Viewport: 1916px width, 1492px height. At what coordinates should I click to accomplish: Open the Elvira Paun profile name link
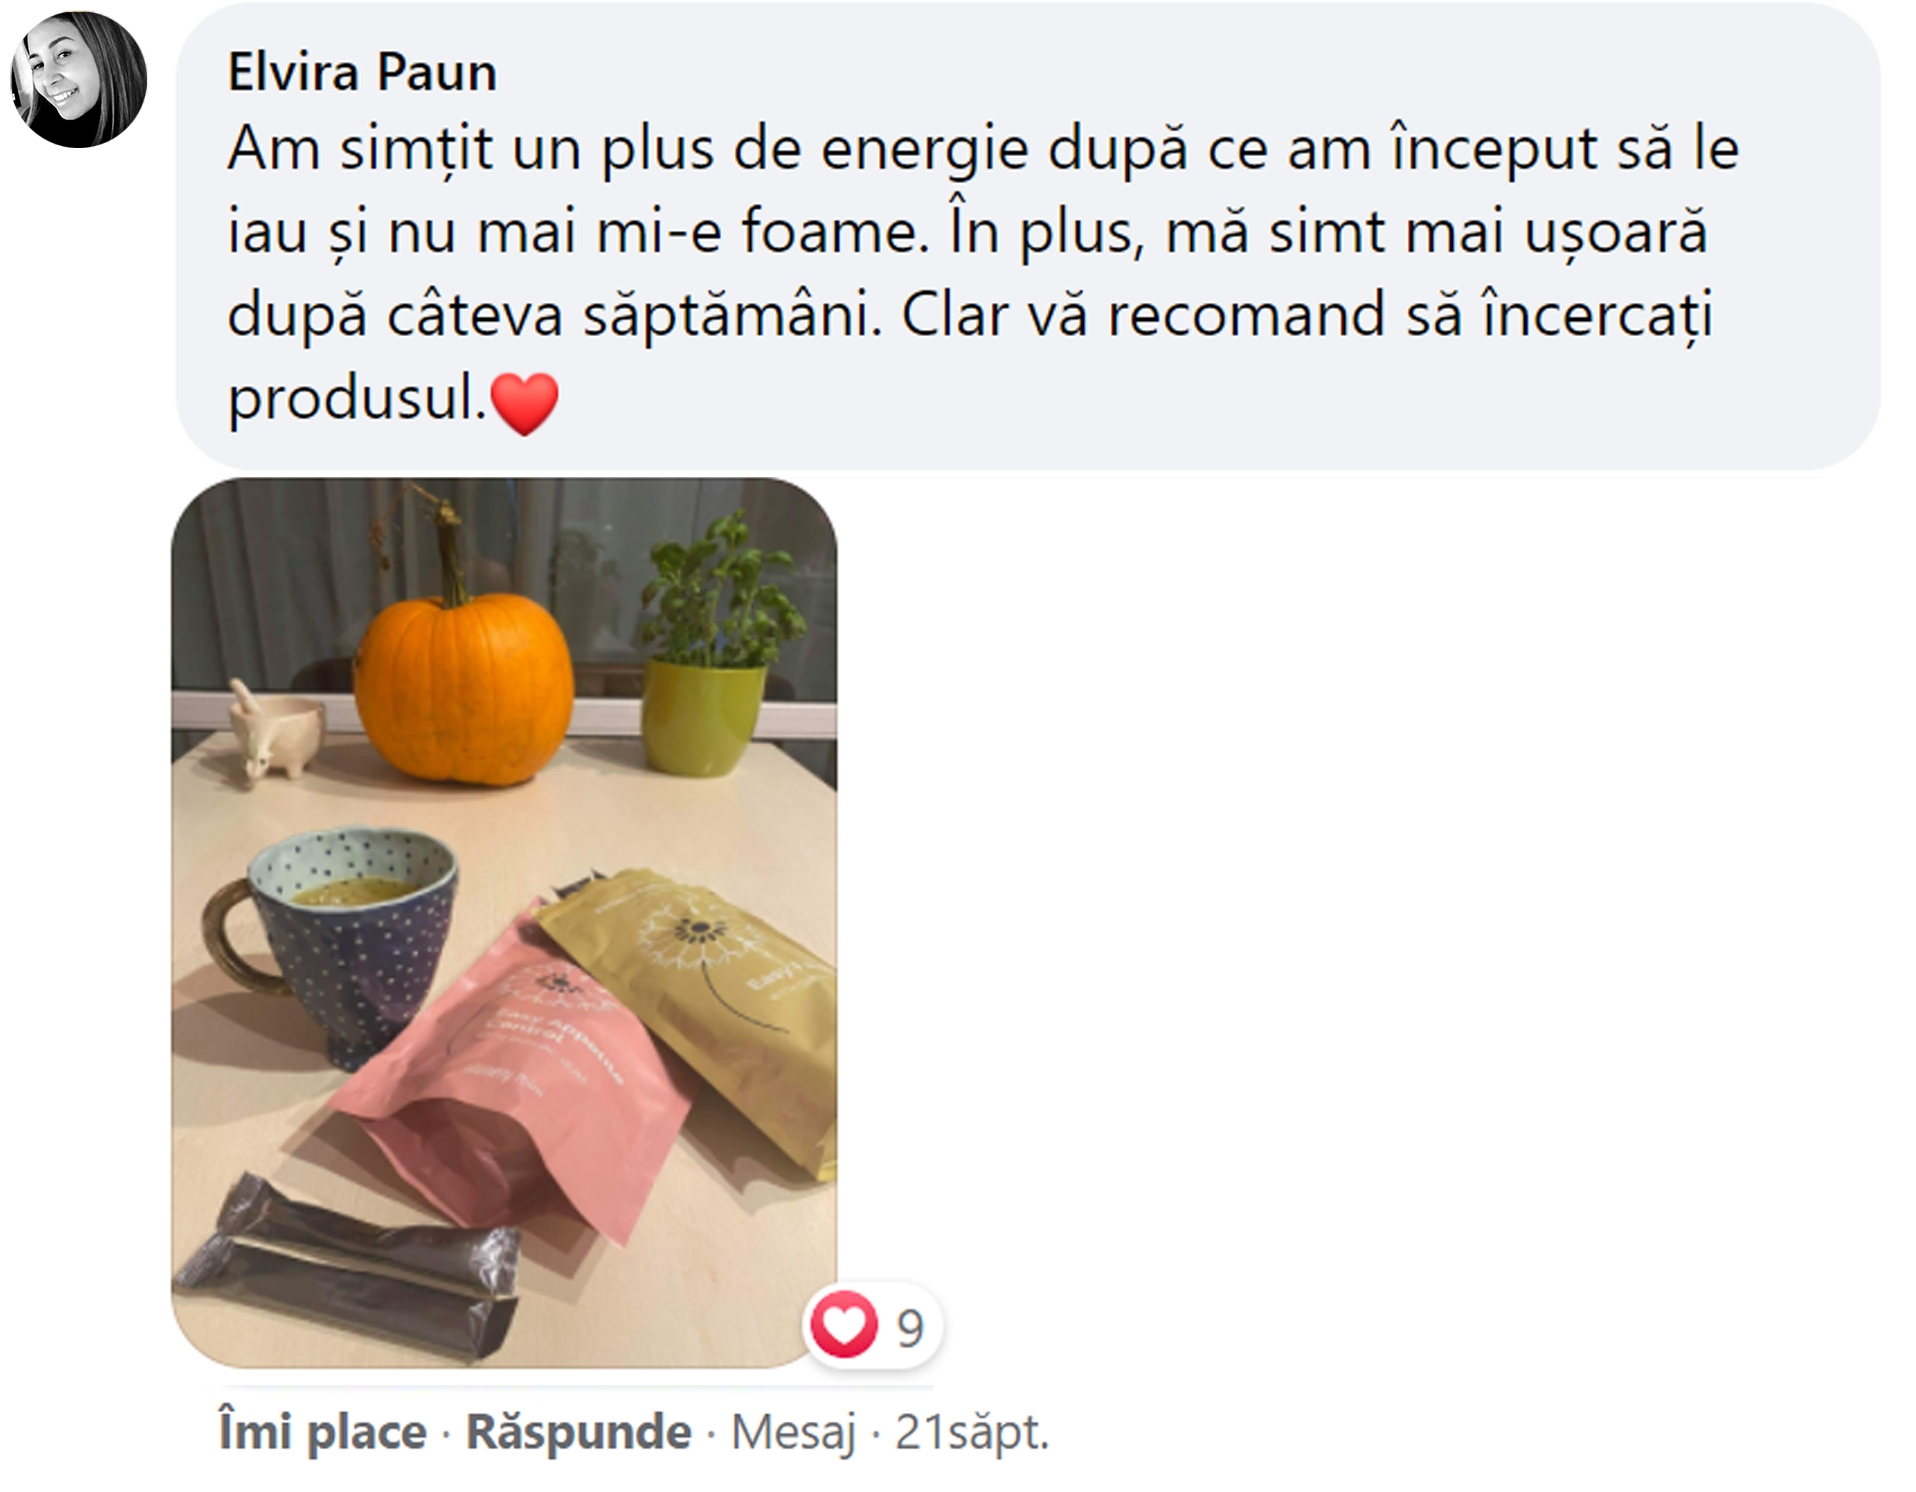[362, 72]
